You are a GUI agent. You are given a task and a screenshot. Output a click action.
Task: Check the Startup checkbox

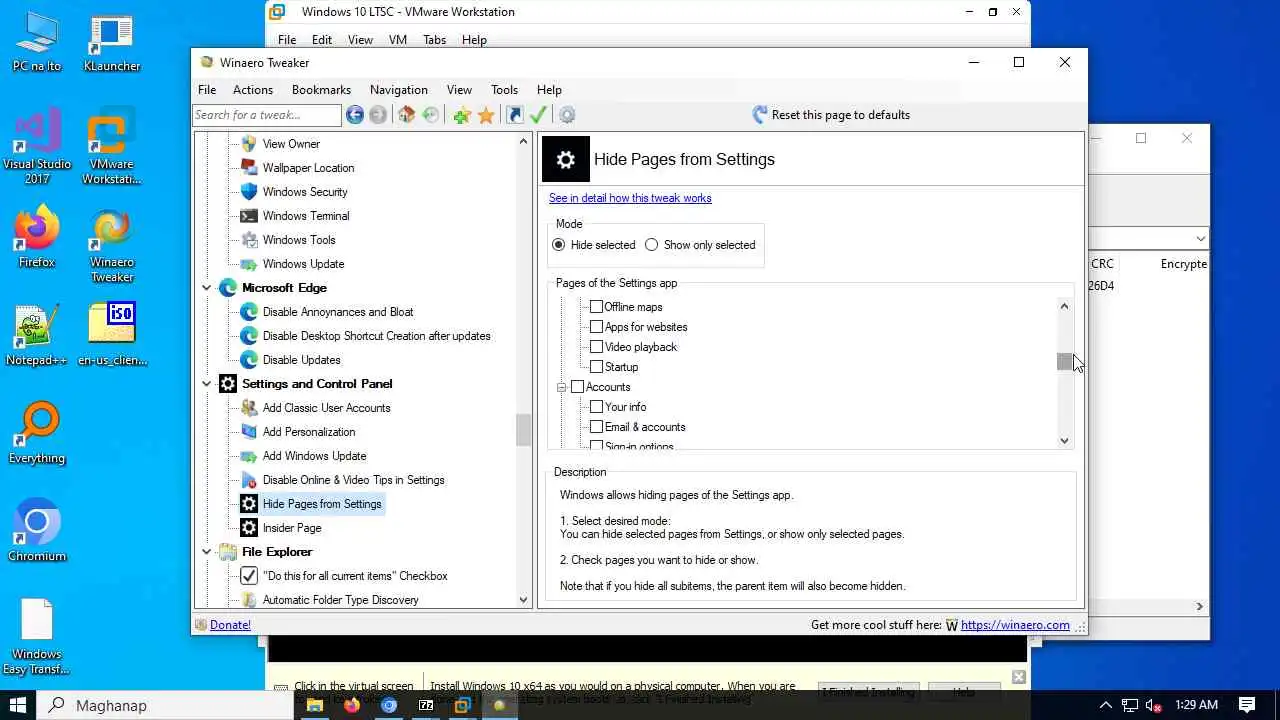(596, 367)
